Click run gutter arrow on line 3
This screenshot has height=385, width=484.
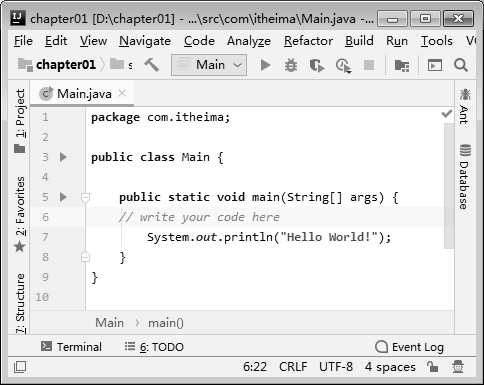pyautogui.click(x=63, y=157)
